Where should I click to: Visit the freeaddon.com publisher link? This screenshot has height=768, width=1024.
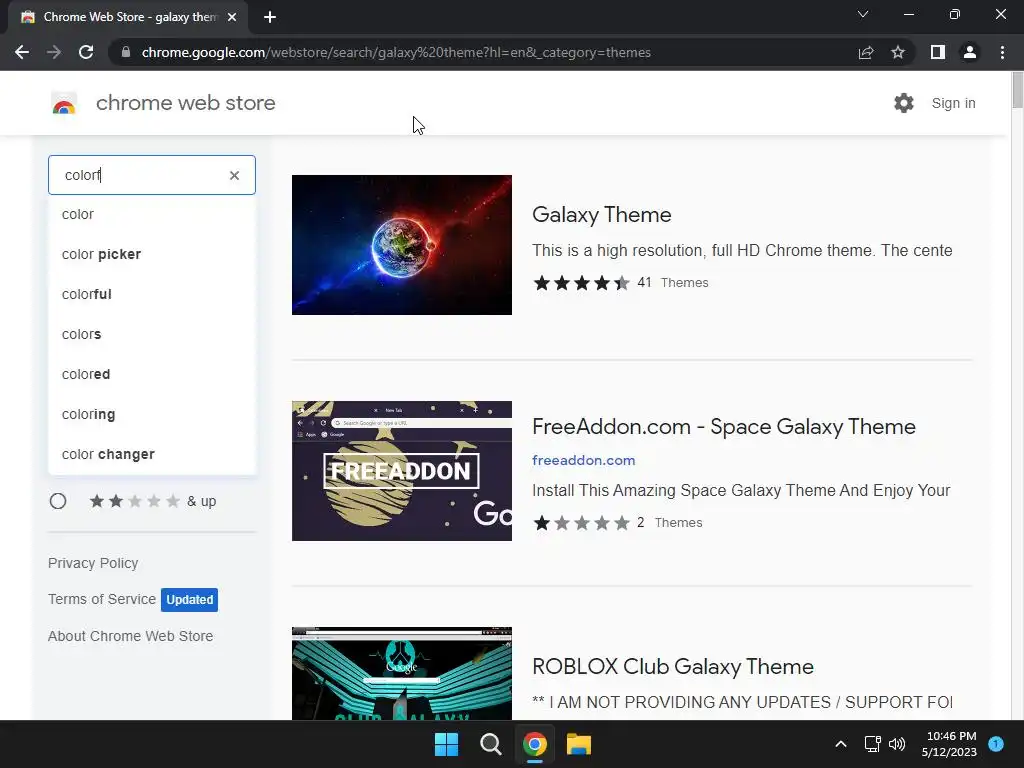pos(584,460)
